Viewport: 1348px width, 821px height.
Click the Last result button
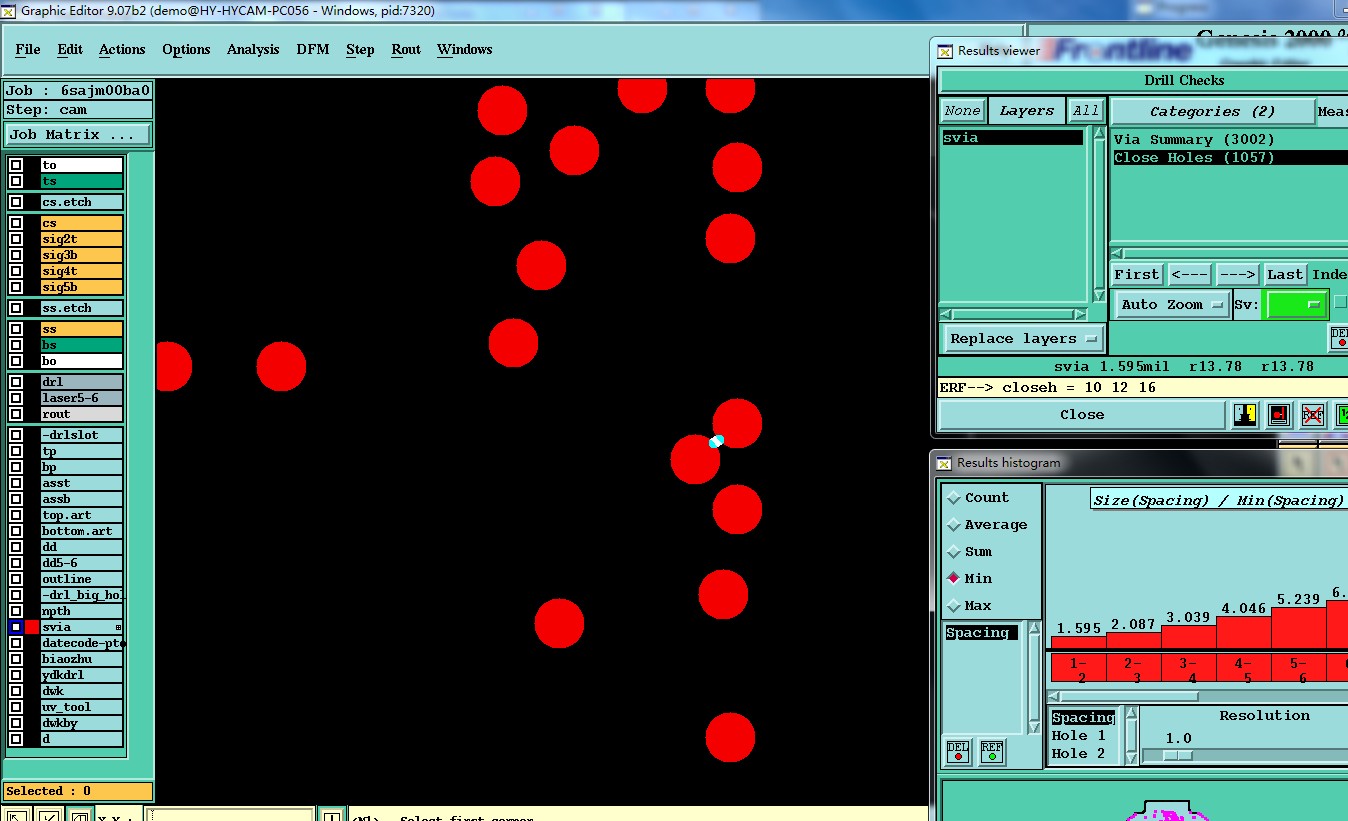1285,274
